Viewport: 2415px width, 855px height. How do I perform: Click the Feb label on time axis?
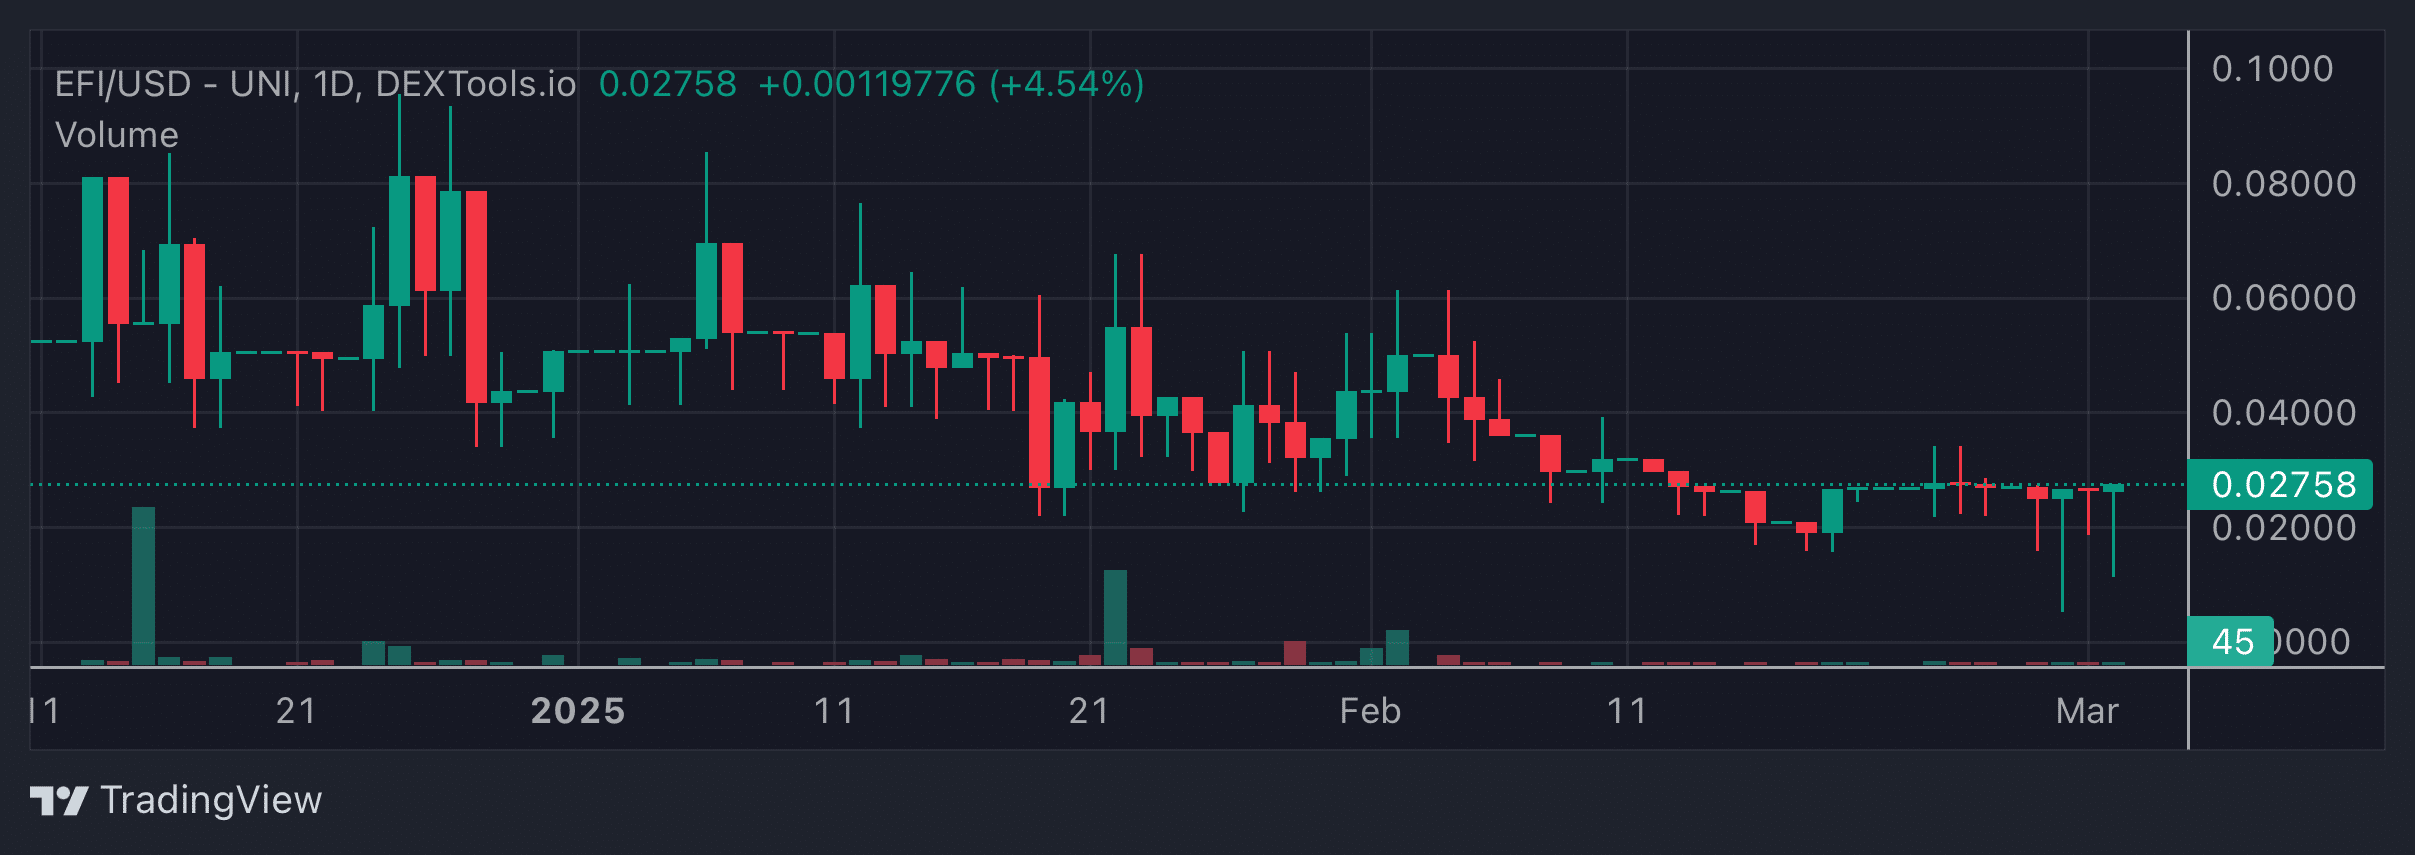[x=1370, y=711]
